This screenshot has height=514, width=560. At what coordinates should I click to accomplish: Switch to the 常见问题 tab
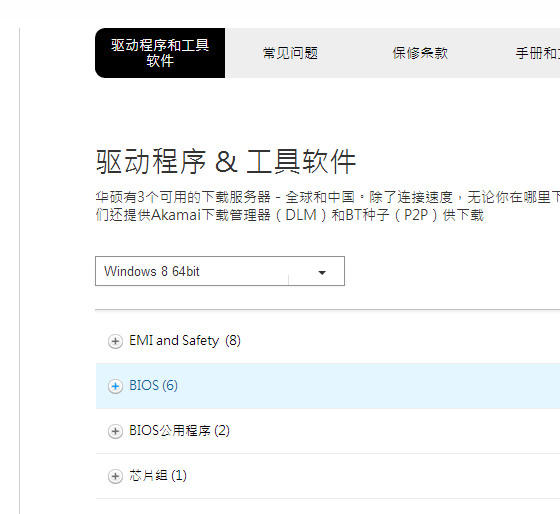click(x=290, y=53)
